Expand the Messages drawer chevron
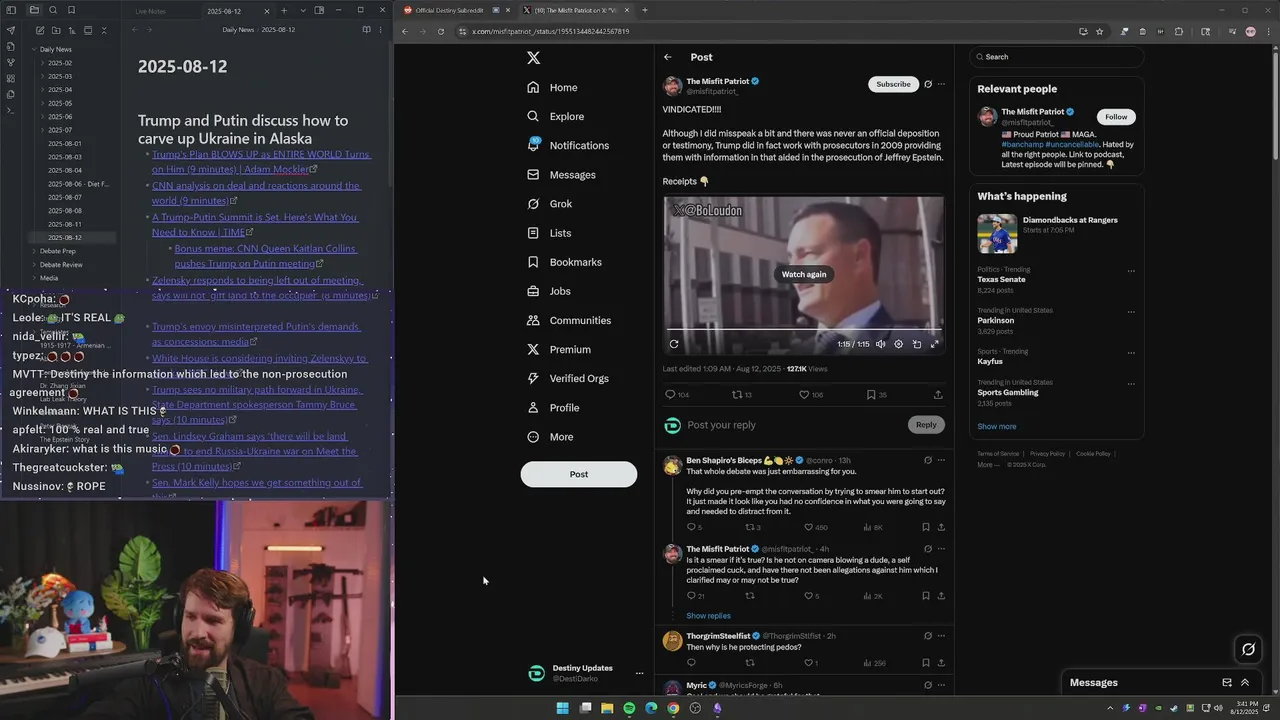 (x=1245, y=682)
